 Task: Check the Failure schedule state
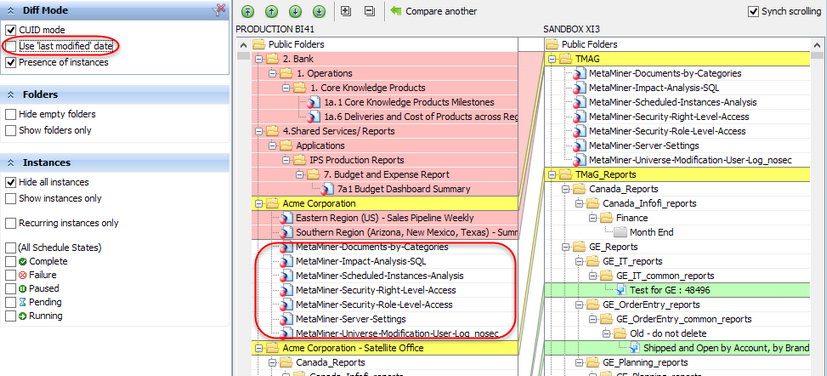coord(11,275)
